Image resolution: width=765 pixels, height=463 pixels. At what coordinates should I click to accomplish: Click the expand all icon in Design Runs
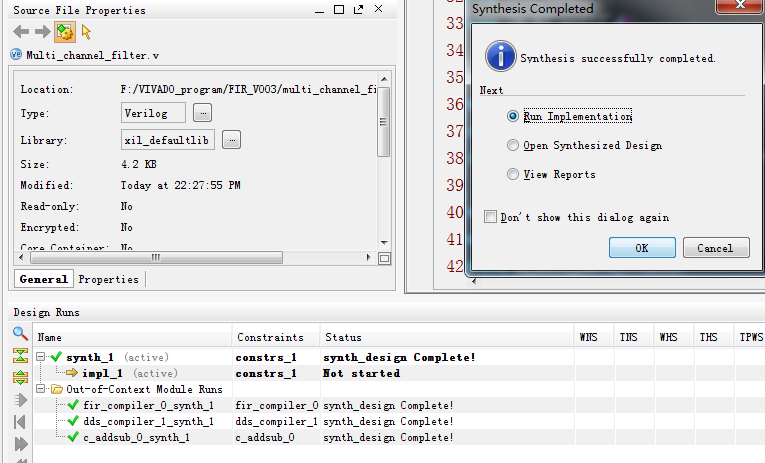(x=20, y=378)
